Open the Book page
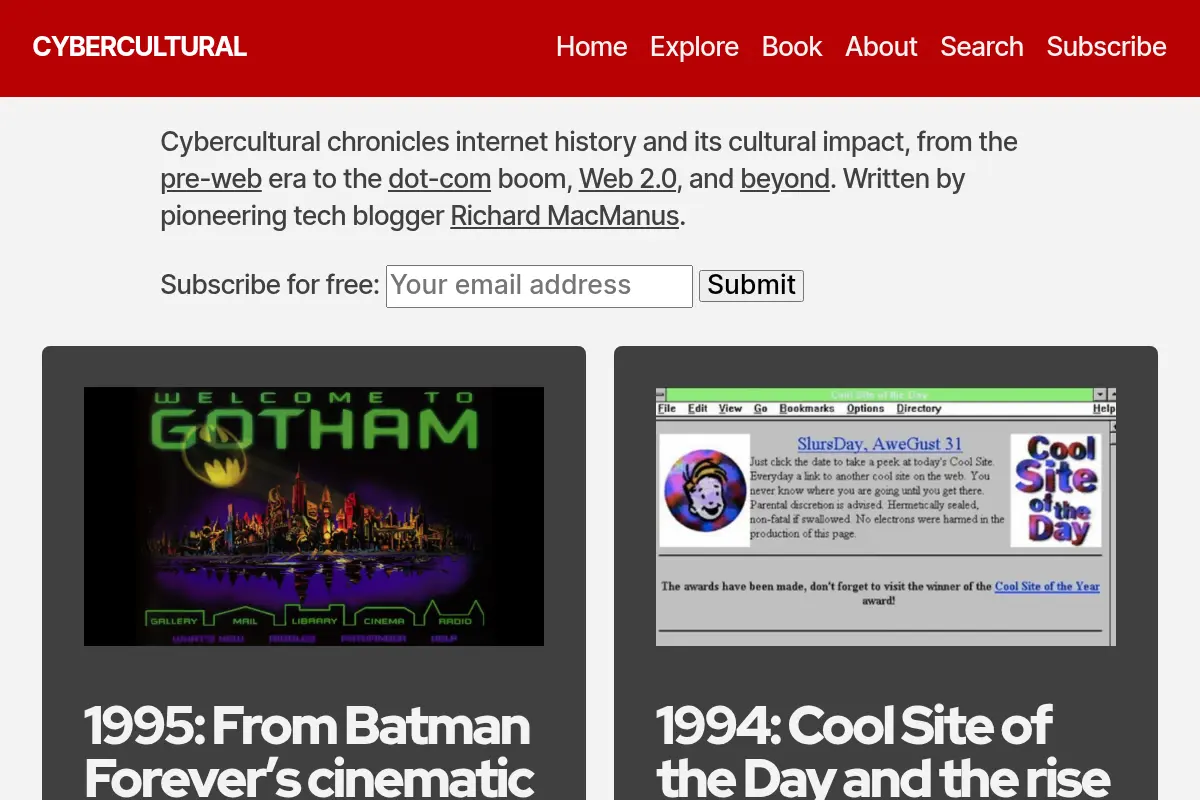1200x800 pixels. [792, 47]
